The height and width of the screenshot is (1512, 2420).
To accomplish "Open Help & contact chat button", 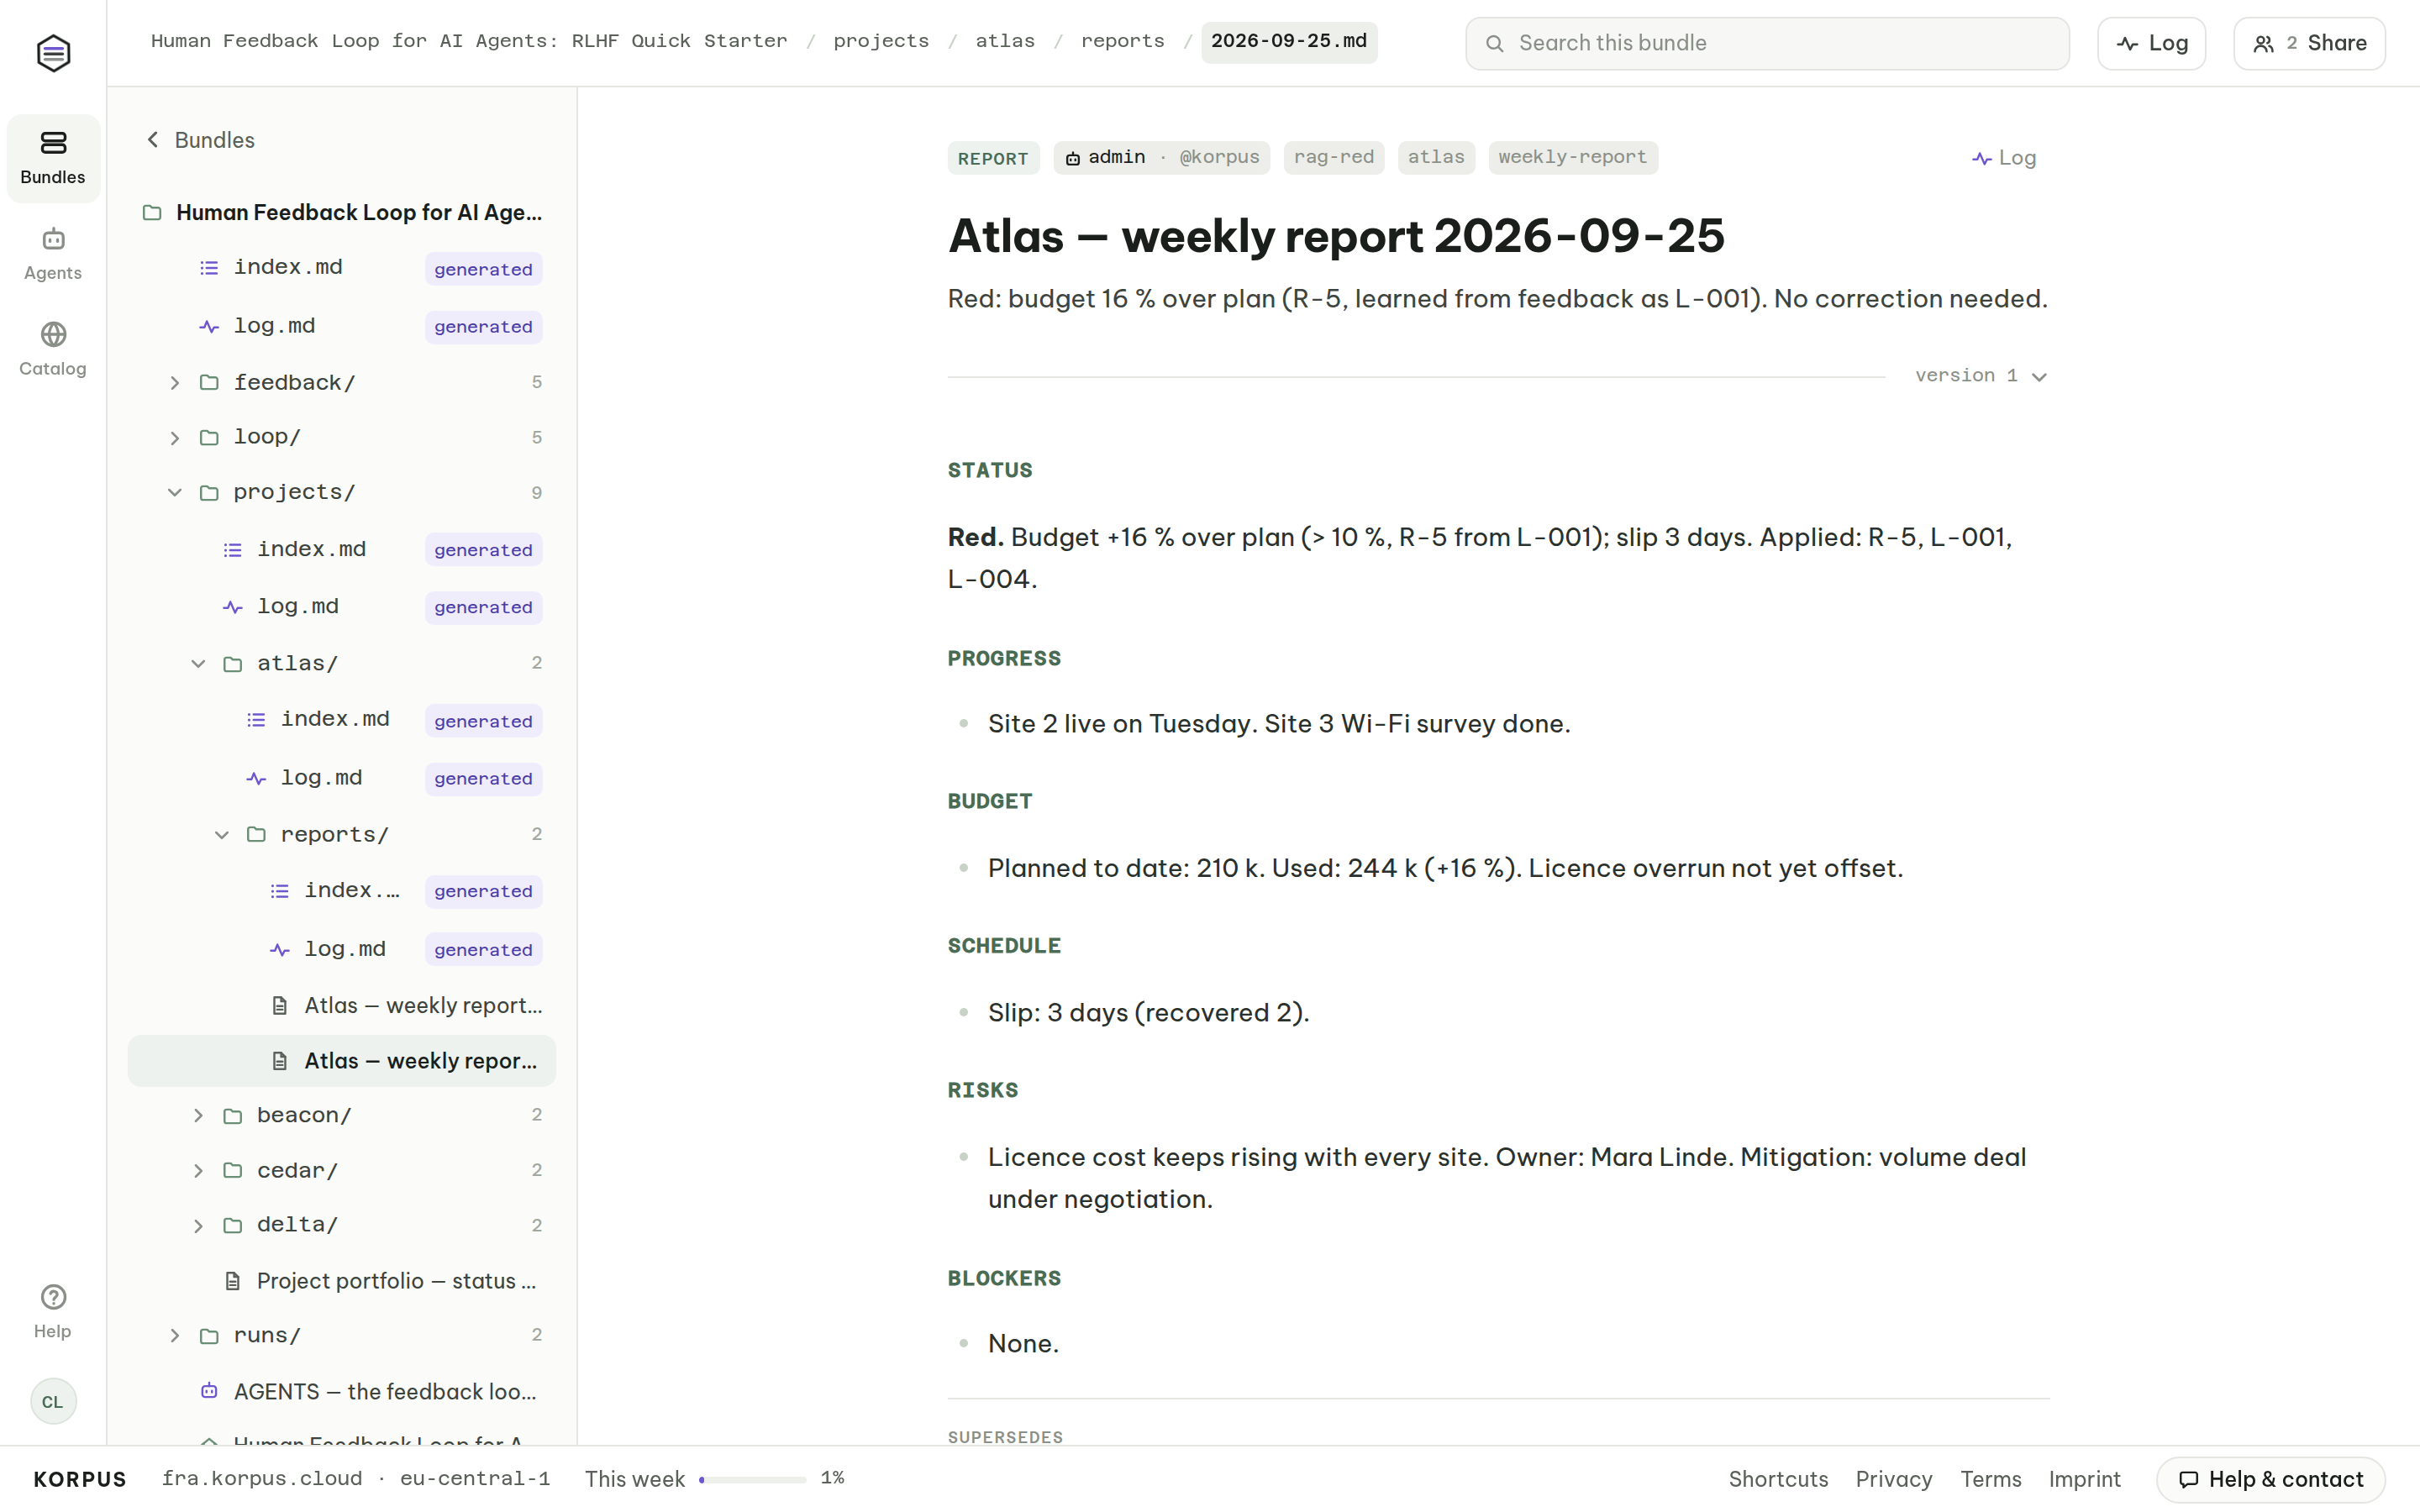I will [x=2271, y=1479].
